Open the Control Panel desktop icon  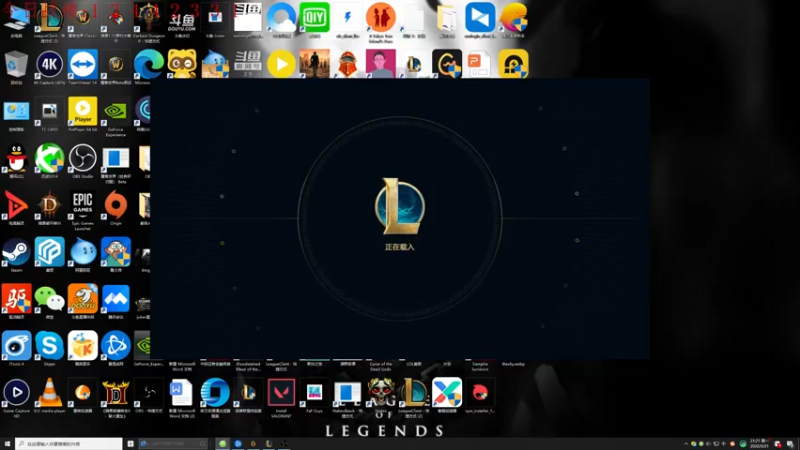[x=16, y=111]
